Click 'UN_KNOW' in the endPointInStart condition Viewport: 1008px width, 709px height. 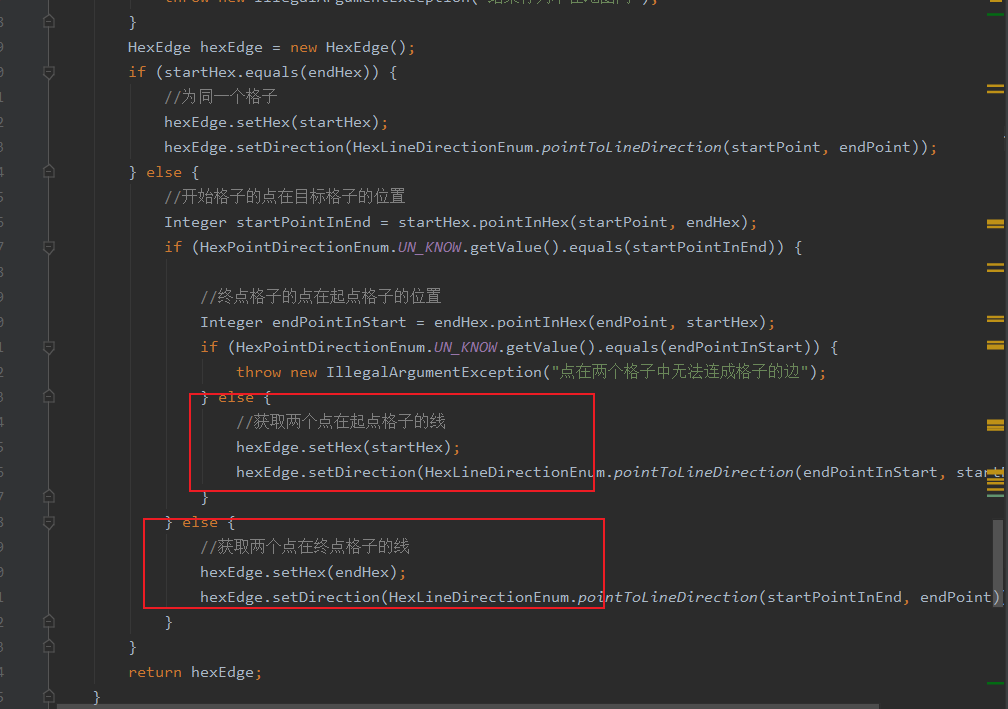click(x=465, y=348)
